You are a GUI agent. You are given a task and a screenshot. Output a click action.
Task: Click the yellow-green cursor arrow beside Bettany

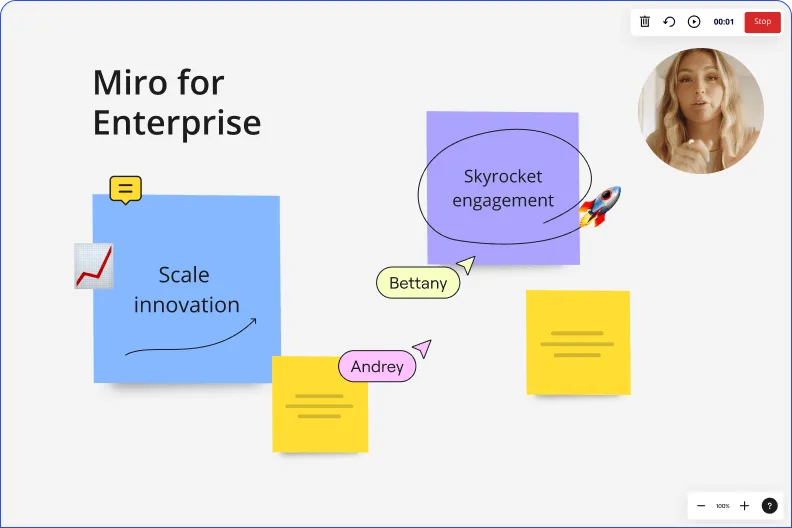(x=466, y=264)
